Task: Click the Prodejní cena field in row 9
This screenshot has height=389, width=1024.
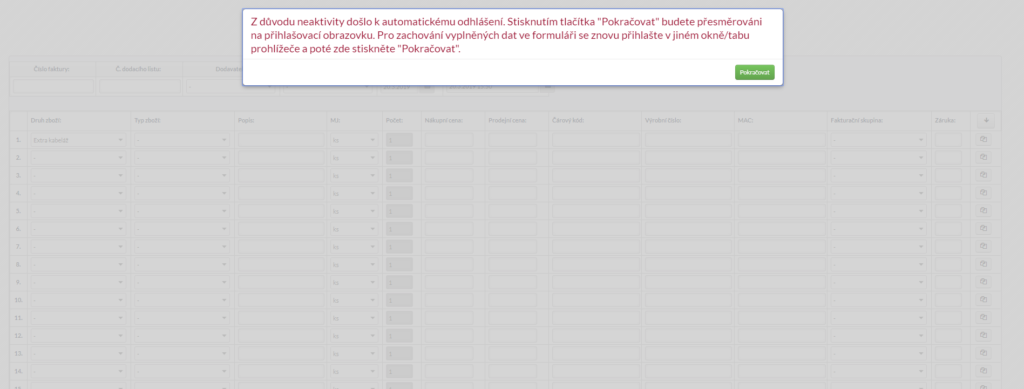Action: point(513,282)
